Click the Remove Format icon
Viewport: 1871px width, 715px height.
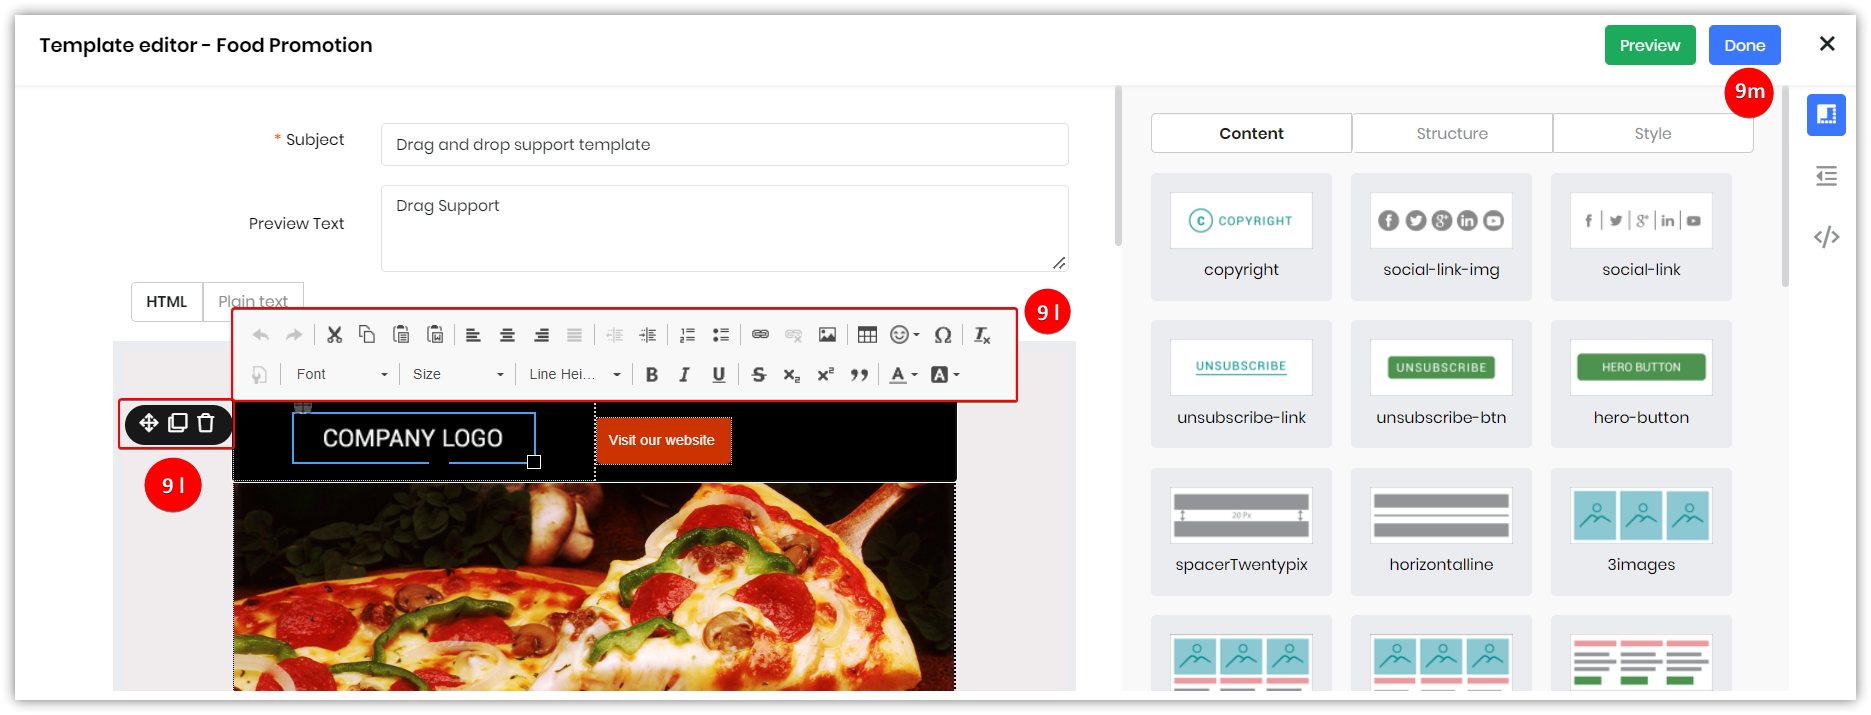(982, 335)
